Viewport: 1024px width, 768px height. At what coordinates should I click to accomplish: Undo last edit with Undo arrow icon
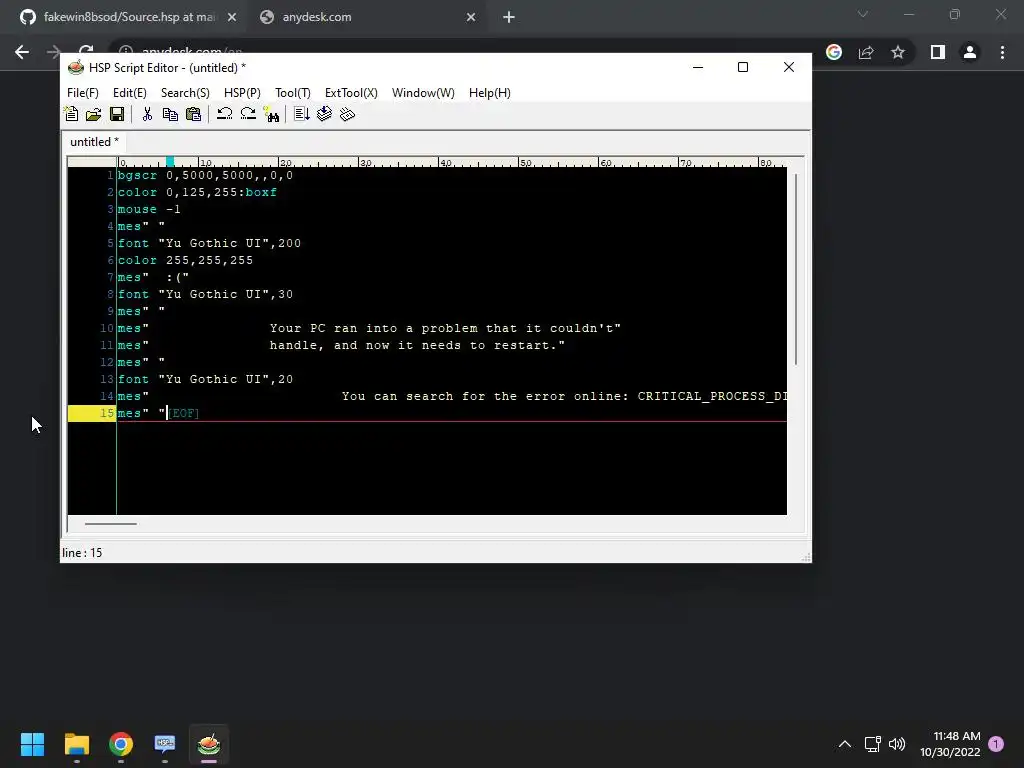pos(224,114)
